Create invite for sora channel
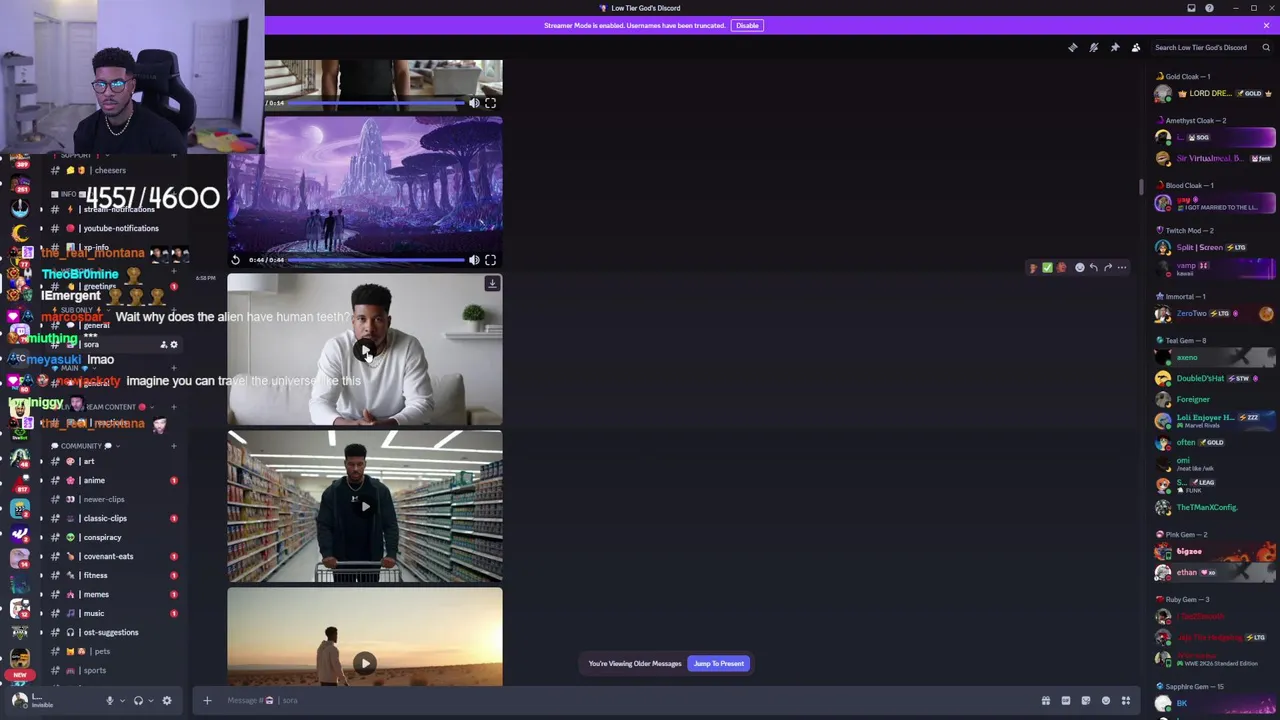The width and height of the screenshot is (1280, 720). 163,345
